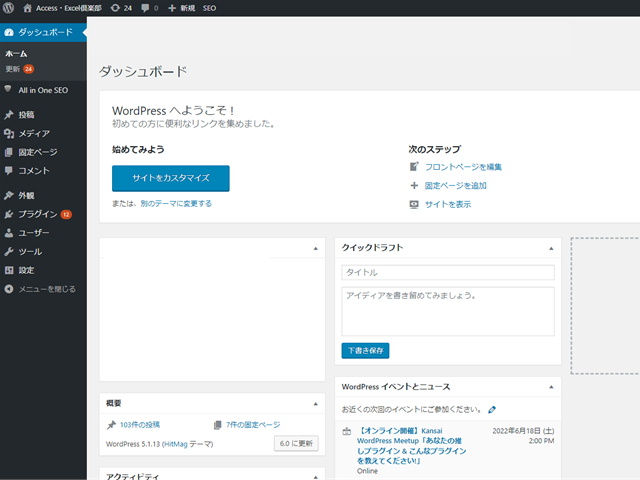
Task: Click the WordPress logo in admin bar
Action: coord(9,8)
